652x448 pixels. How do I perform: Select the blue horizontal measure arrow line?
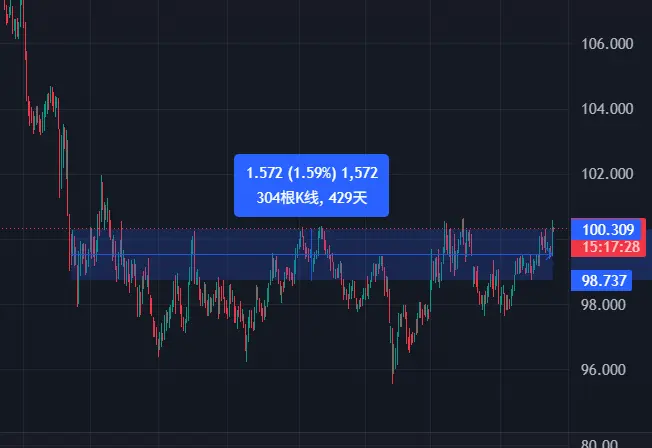pyautogui.click(x=312, y=255)
